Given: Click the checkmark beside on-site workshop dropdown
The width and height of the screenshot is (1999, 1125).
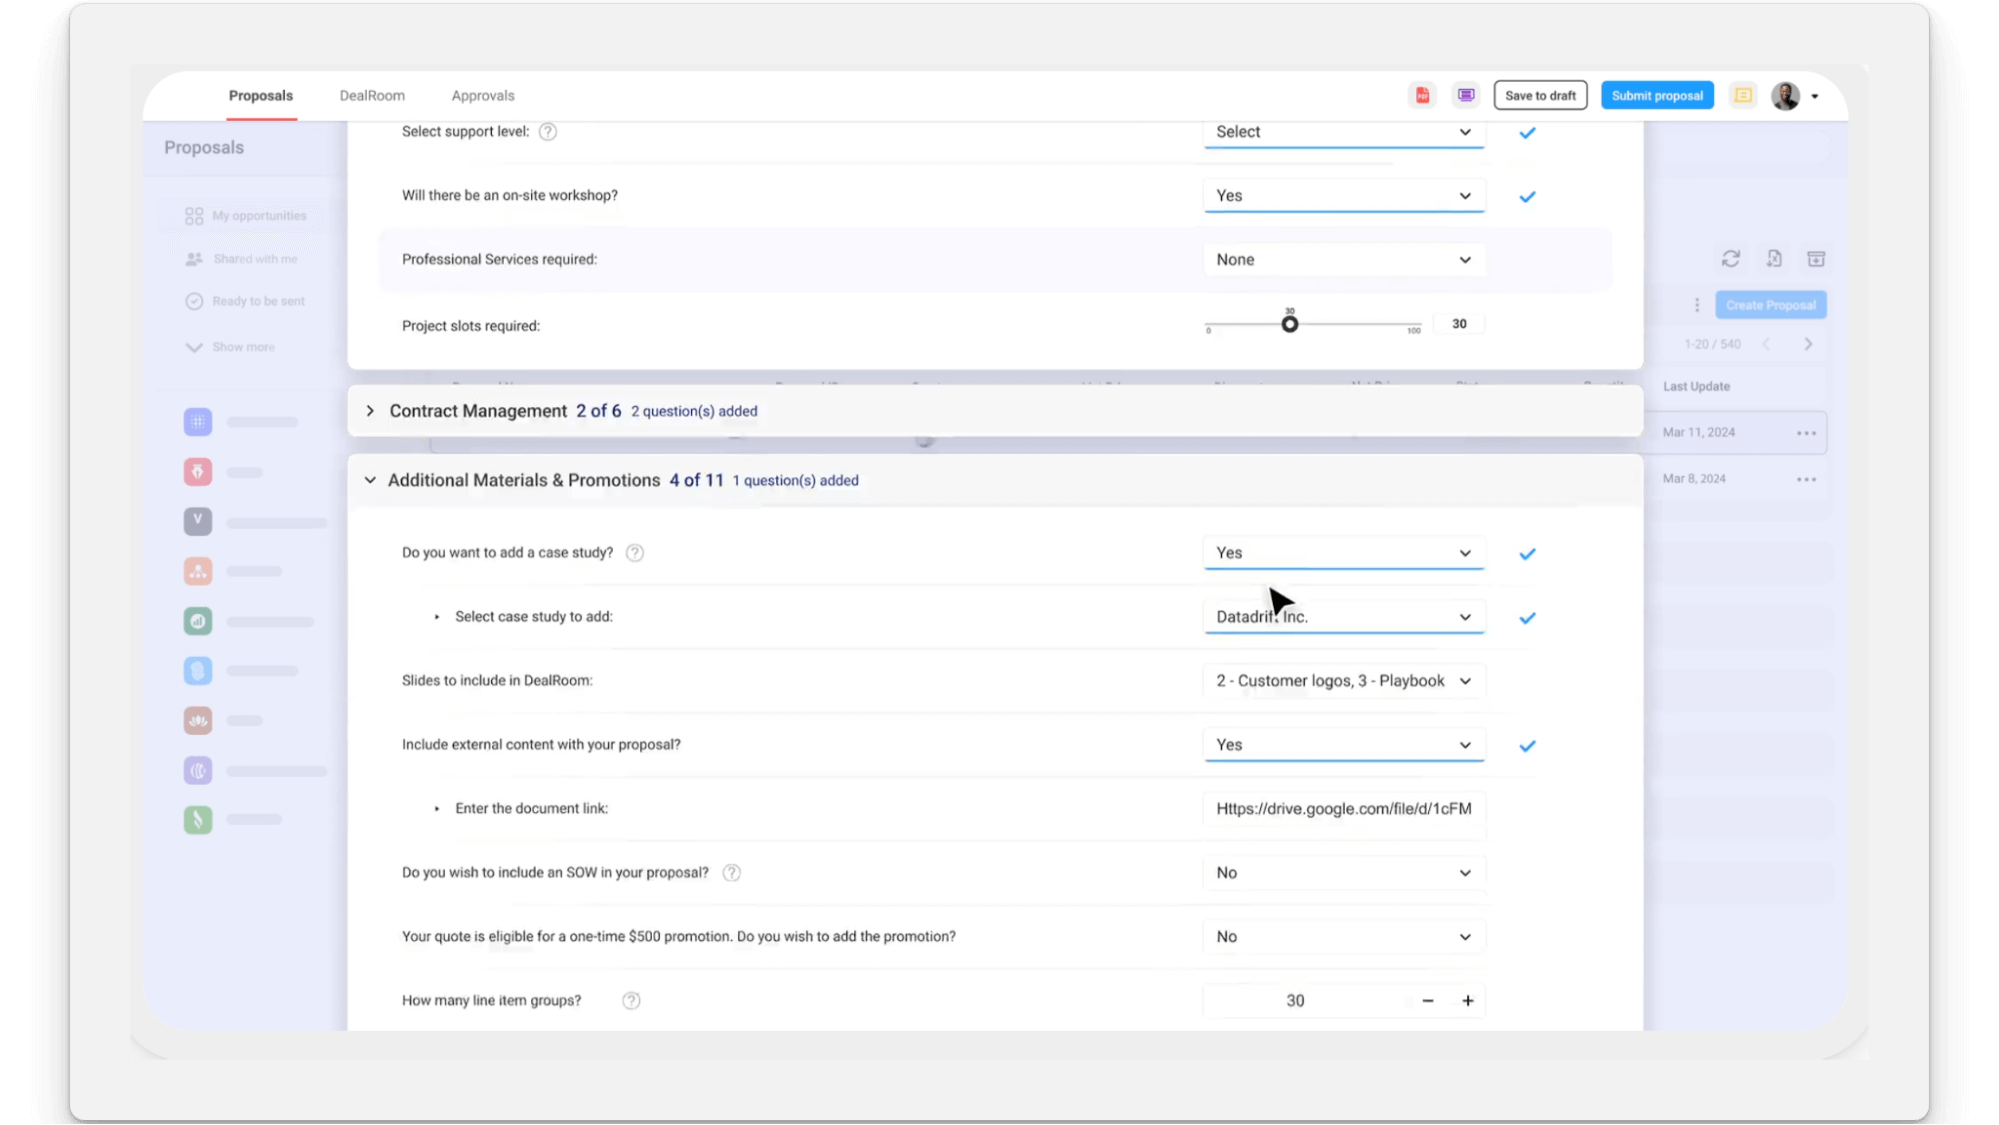Looking at the screenshot, I should (x=1527, y=197).
